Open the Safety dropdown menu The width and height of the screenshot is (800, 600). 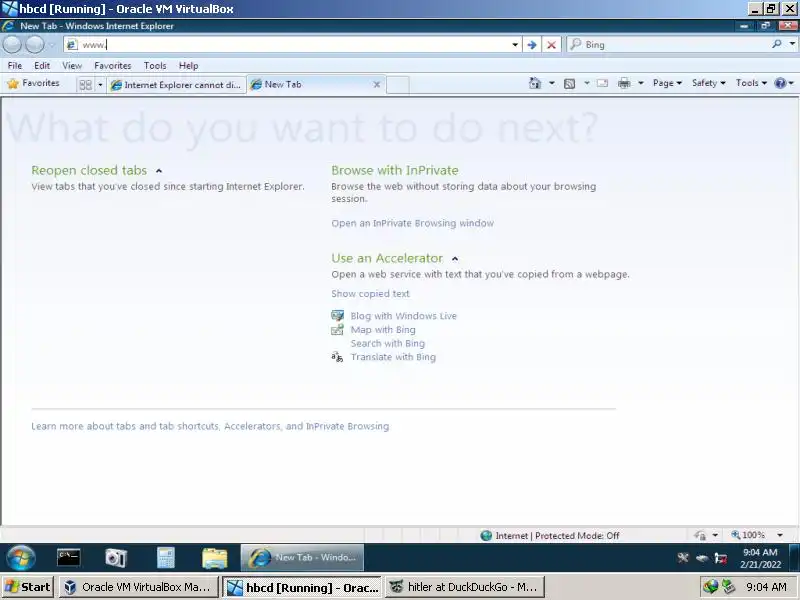pyautogui.click(x=708, y=83)
